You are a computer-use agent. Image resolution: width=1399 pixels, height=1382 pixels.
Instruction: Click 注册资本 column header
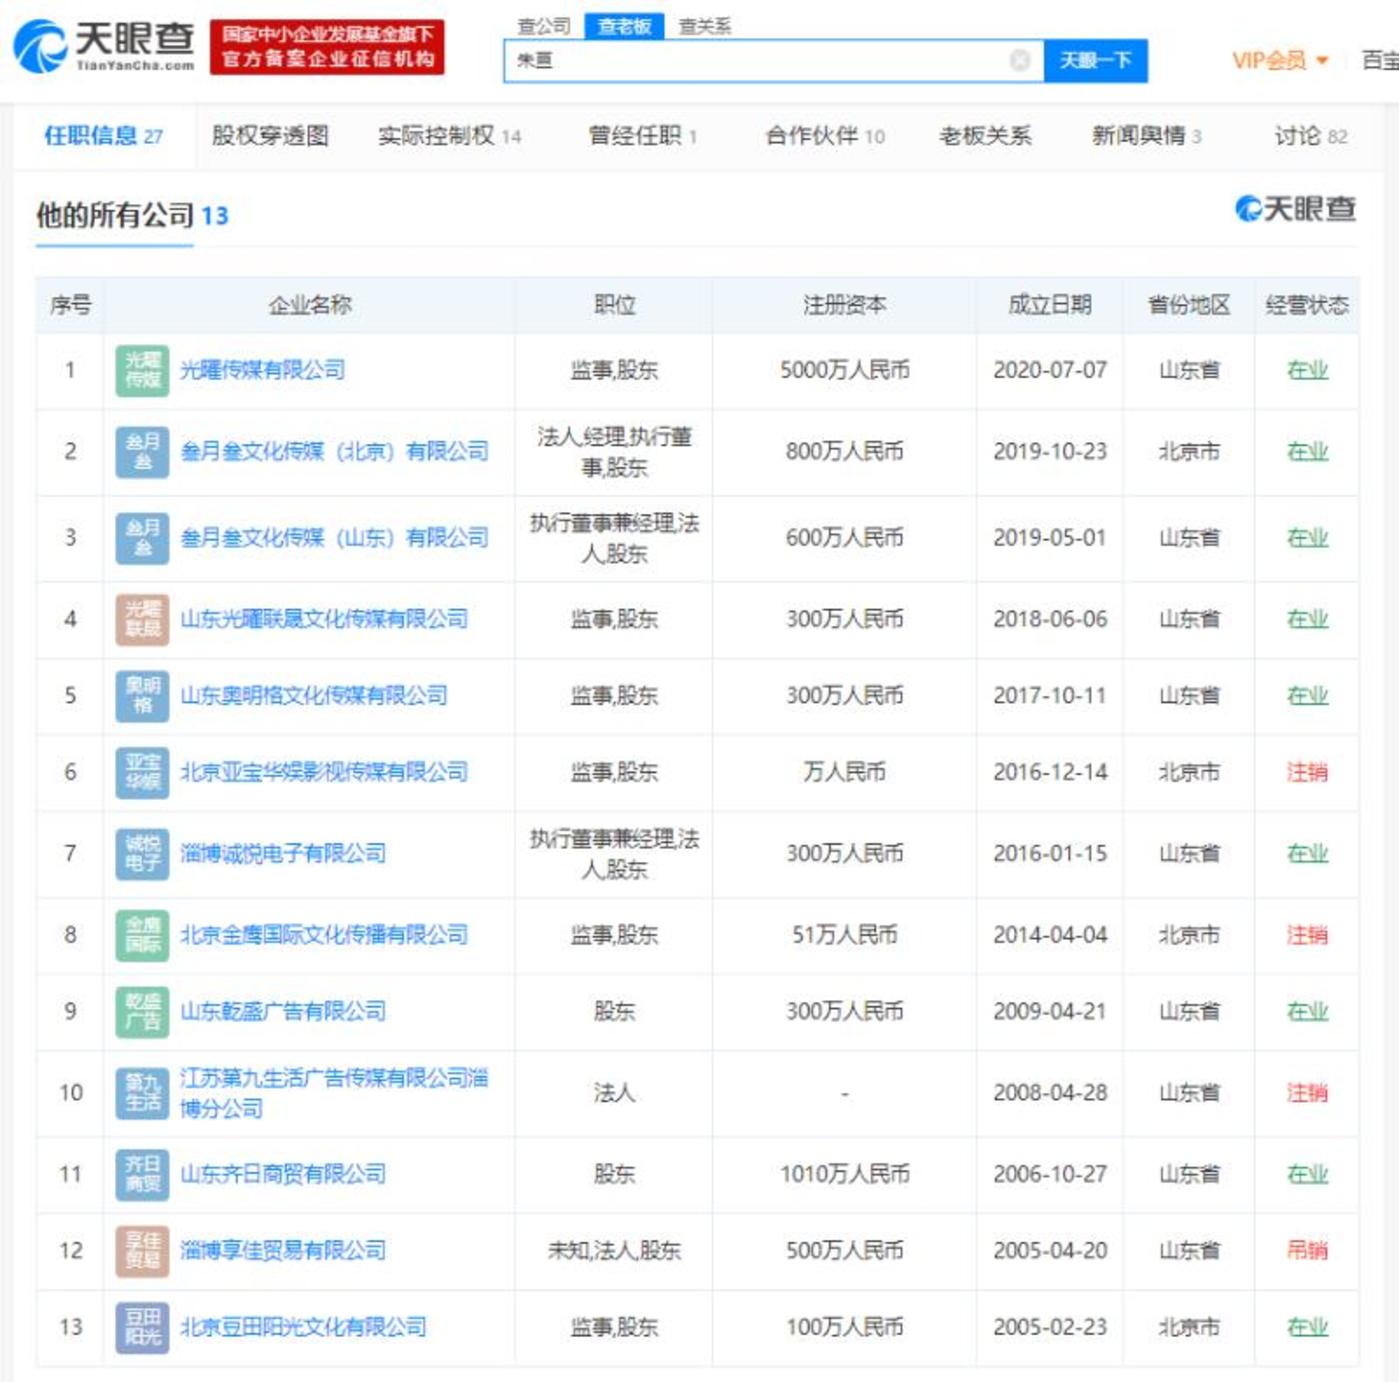(x=844, y=305)
